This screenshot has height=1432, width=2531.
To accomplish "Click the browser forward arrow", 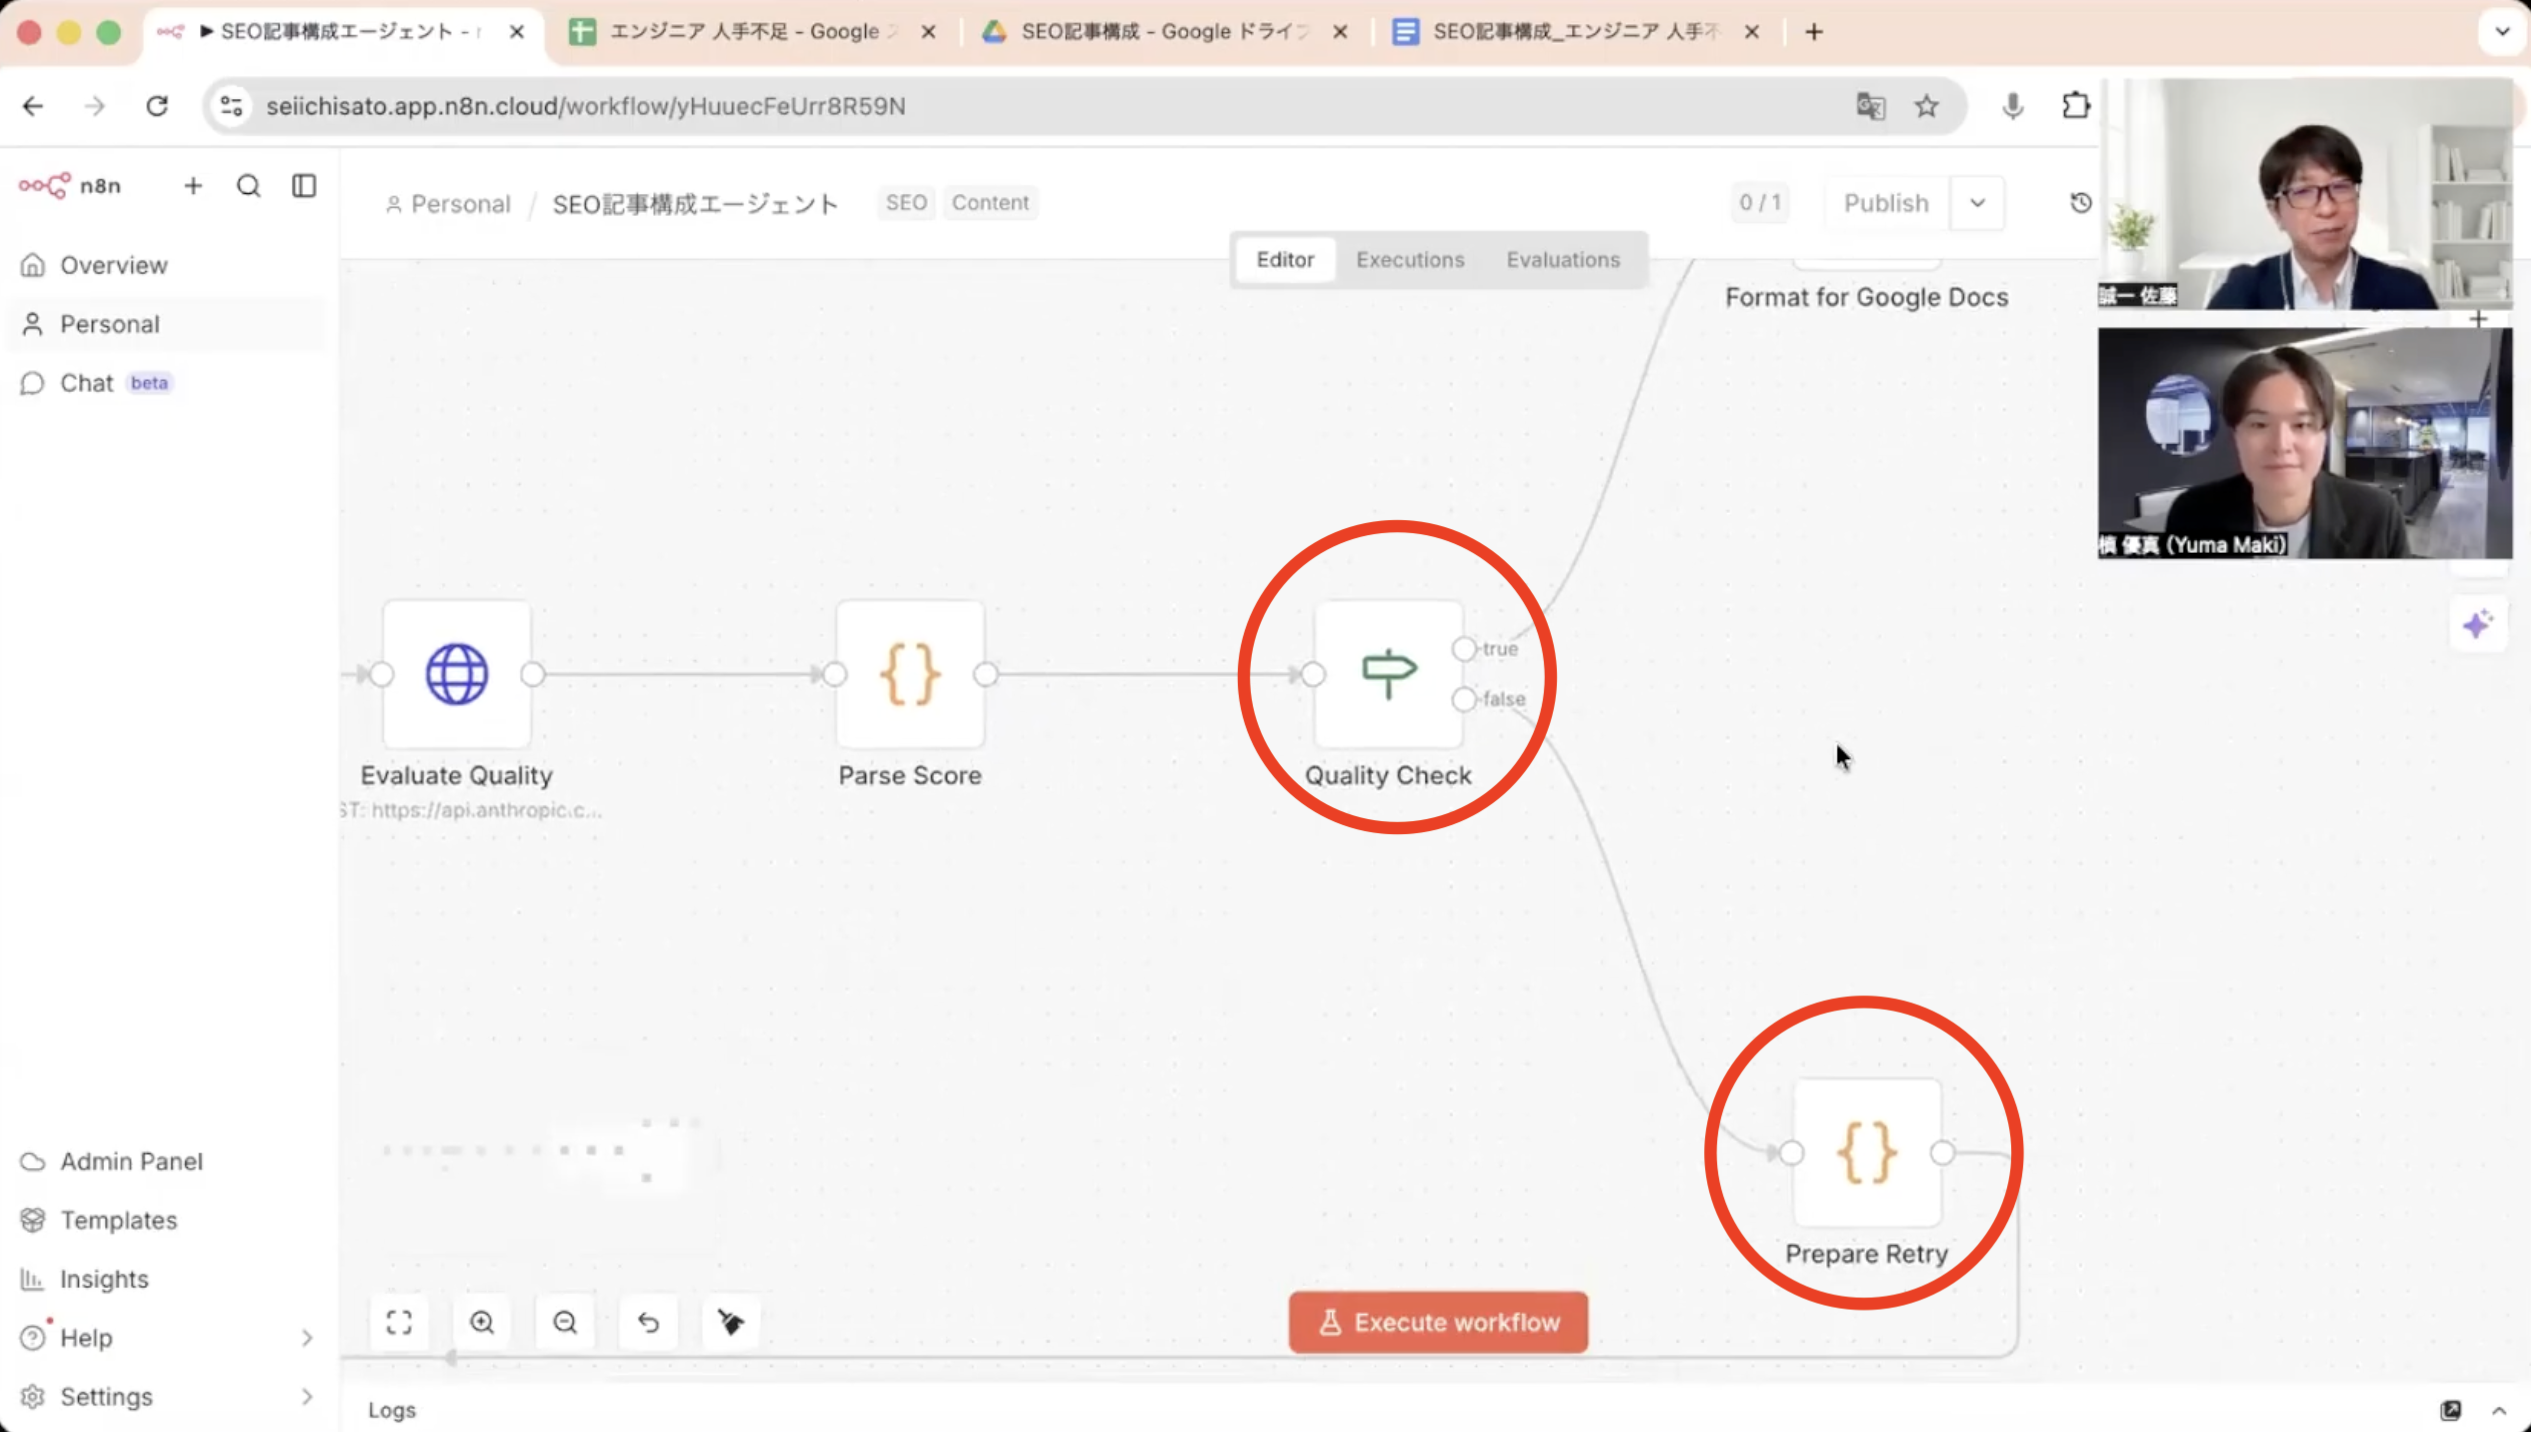I will coord(95,106).
